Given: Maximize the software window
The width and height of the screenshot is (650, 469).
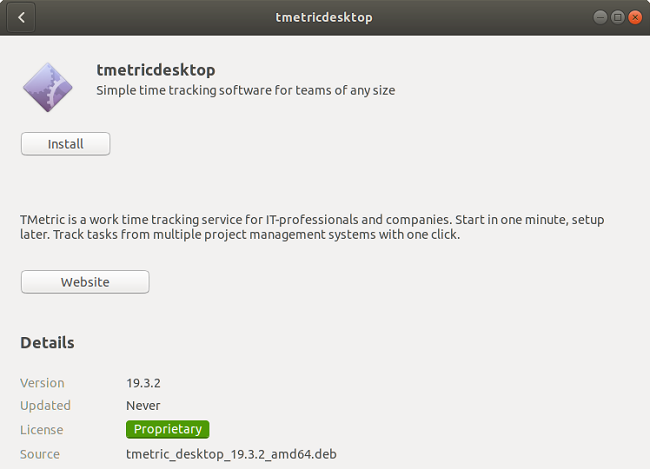Looking at the screenshot, I should [617, 17].
